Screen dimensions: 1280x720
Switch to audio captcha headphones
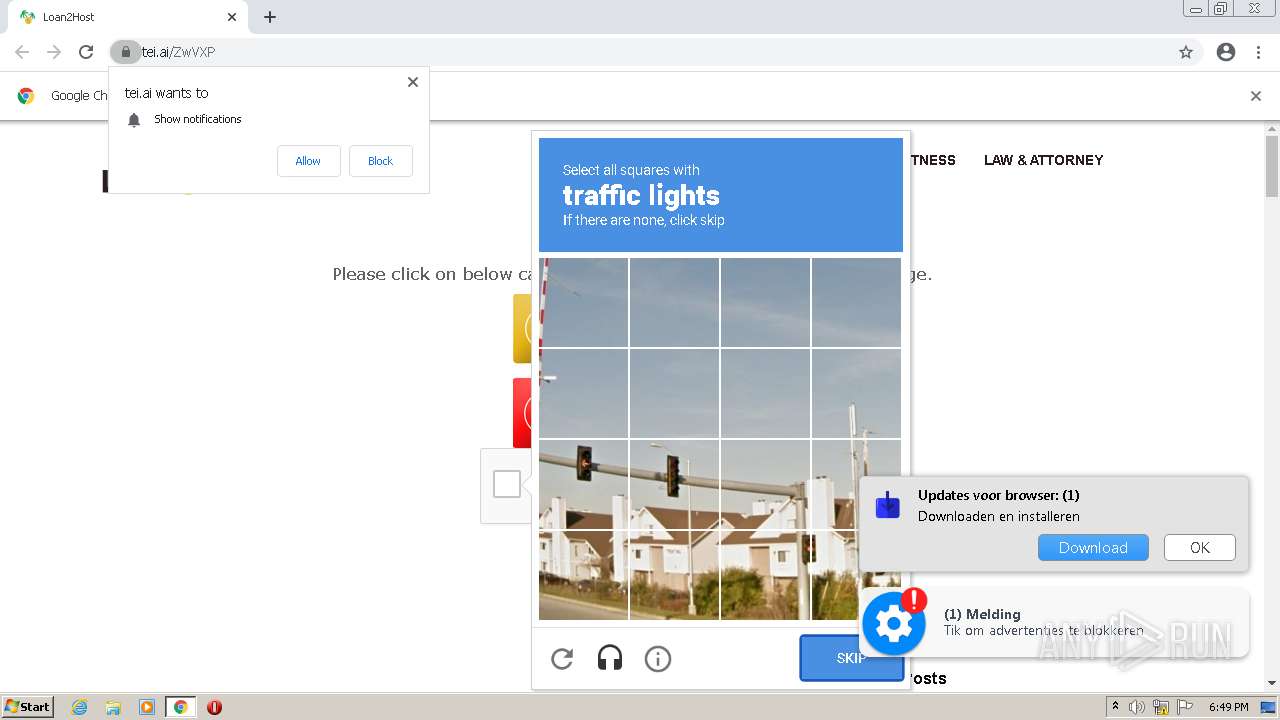[x=610, y=658]
